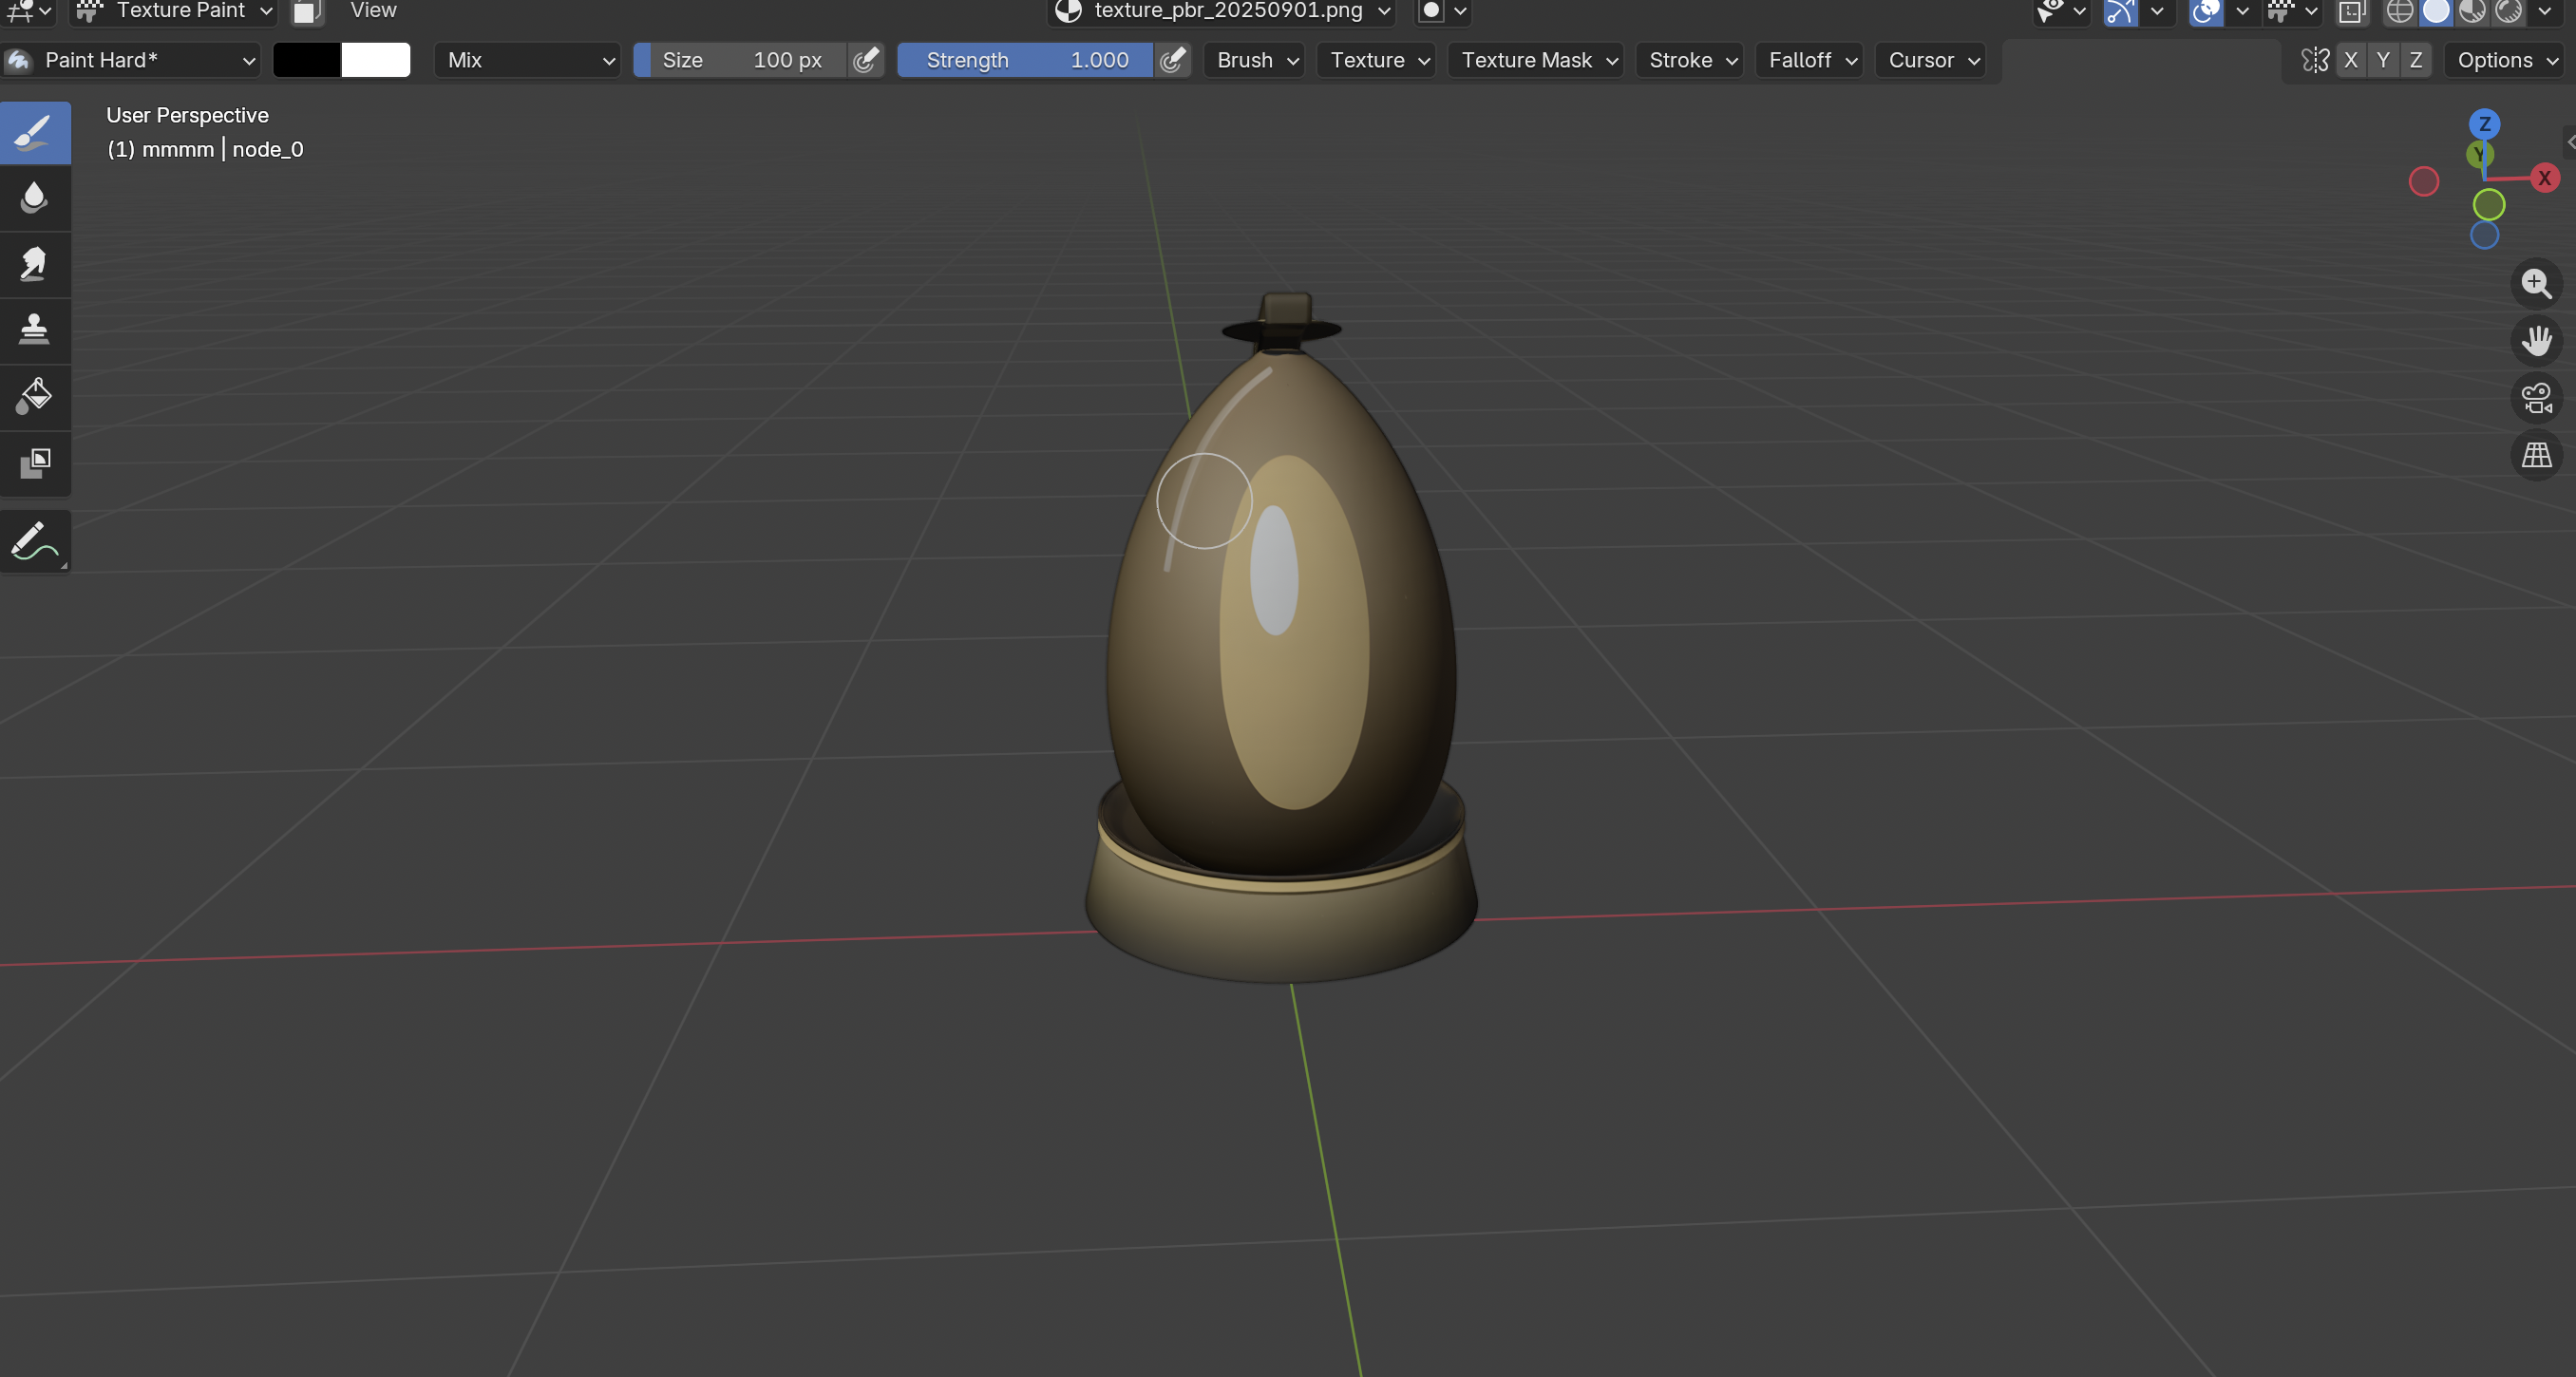
Task: Toggle Strength pressure sensitivity
Action: click(x=1172, y=60)
